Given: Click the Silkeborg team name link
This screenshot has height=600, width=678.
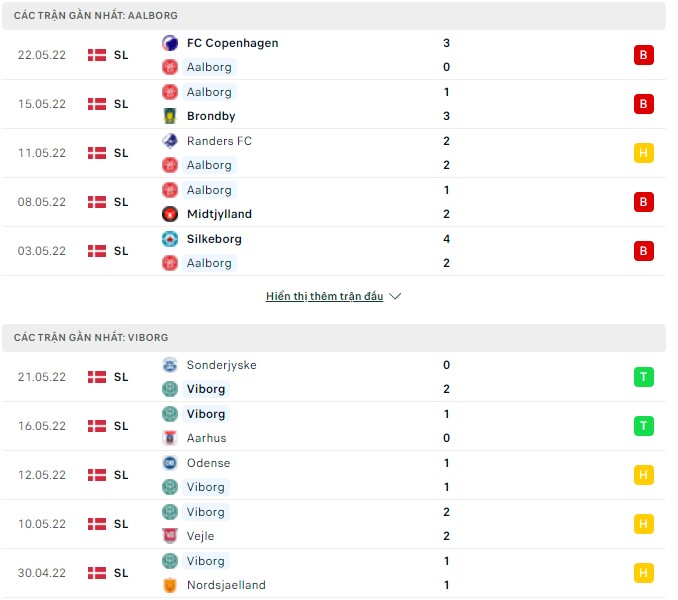Looking at the screenshot, I should (214, 239).
